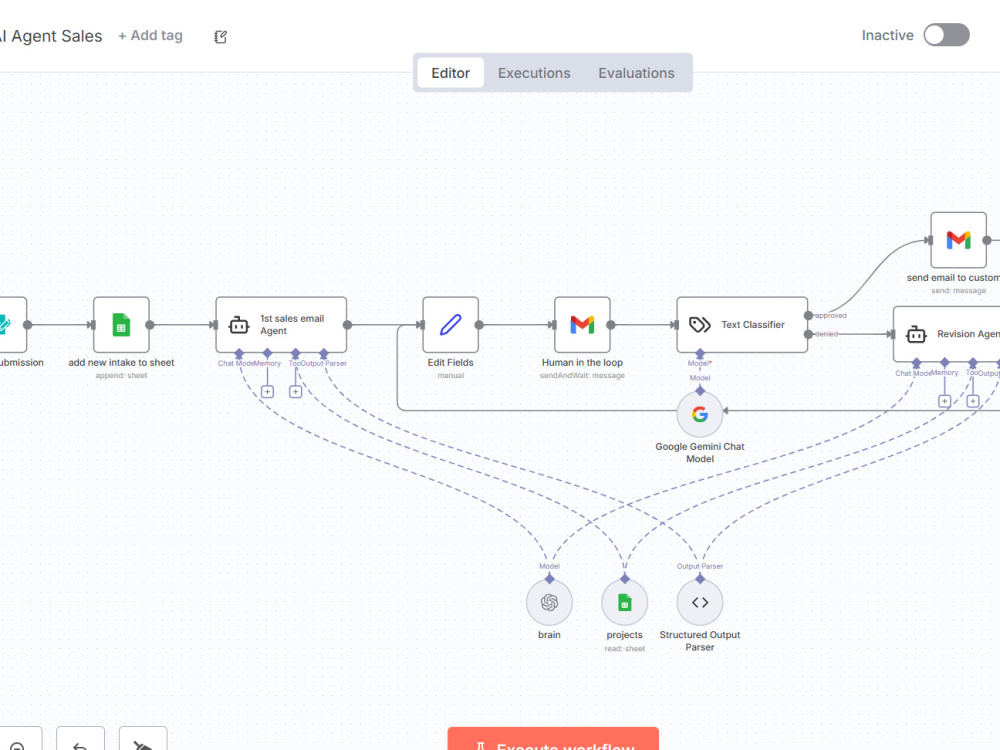Screen dimensions: 1000x750
Task: Switch to the Executions tab
Action: tap(534, 73)
